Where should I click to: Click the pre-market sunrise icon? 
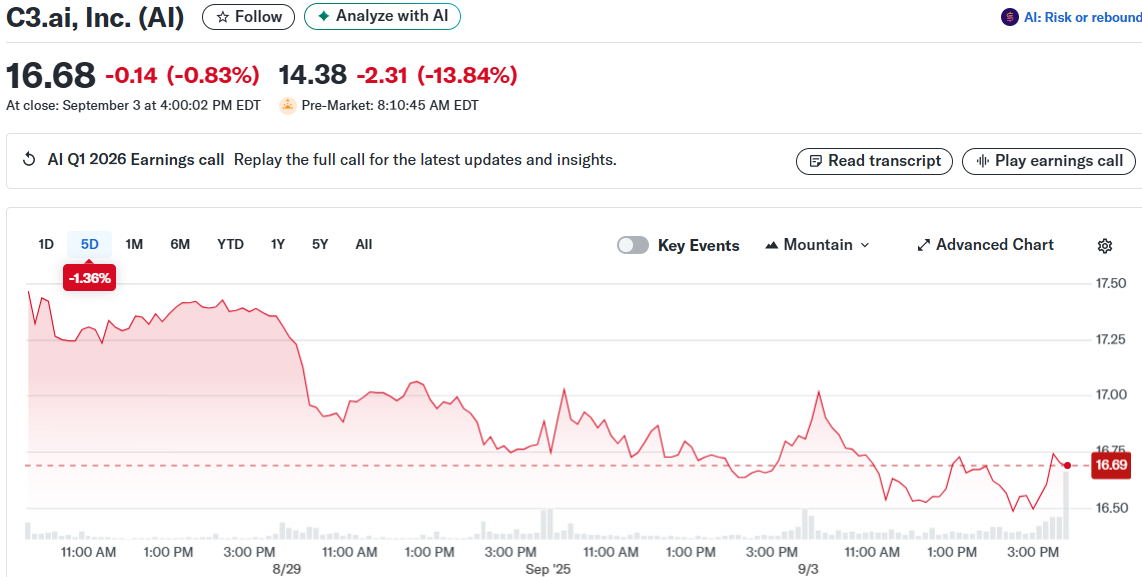(288, 106)
